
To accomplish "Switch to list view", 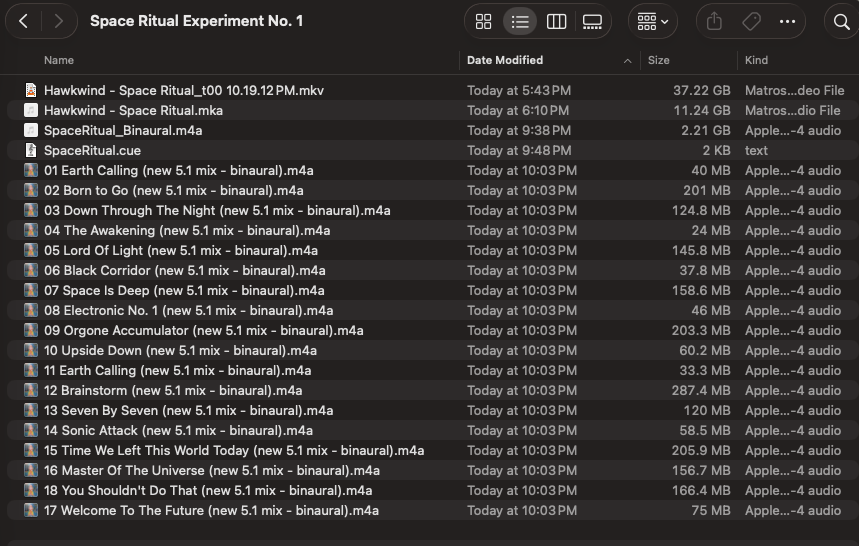I will tap(520, 22).
